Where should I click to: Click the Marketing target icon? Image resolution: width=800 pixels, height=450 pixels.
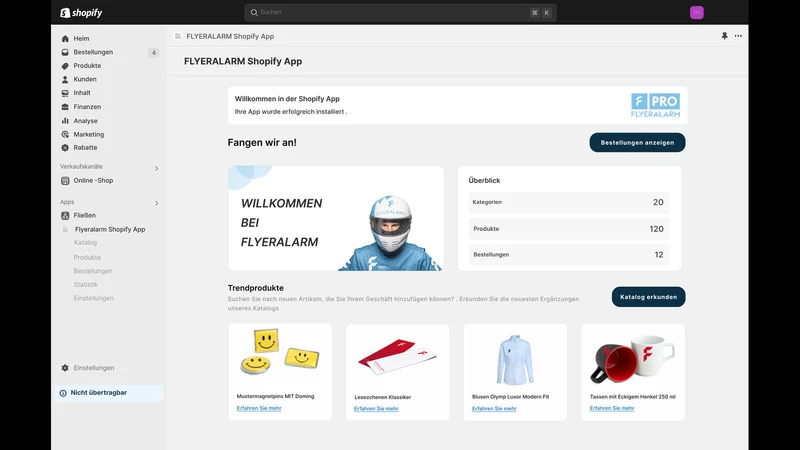[x=65, y=134]
